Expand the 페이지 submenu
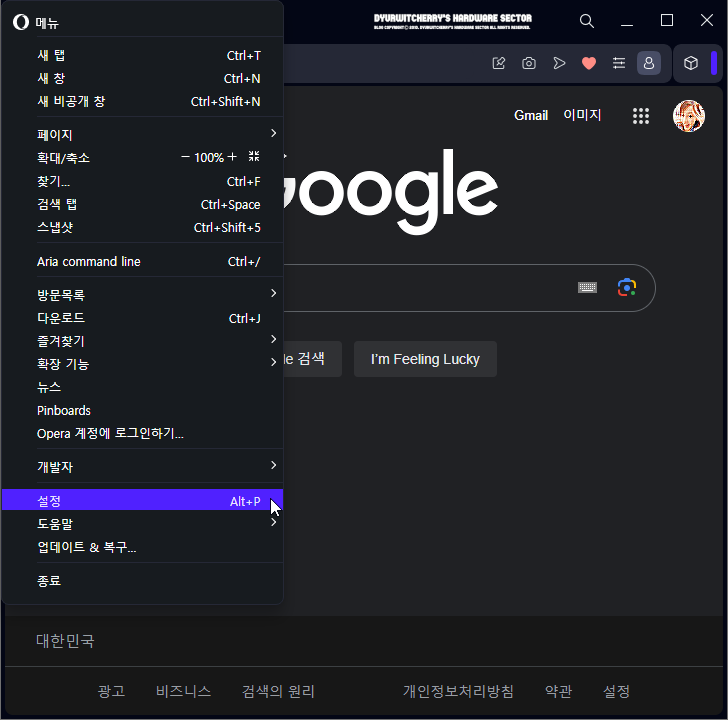The height and width of the screenshot is (720, 728). [x=143, y=135]
